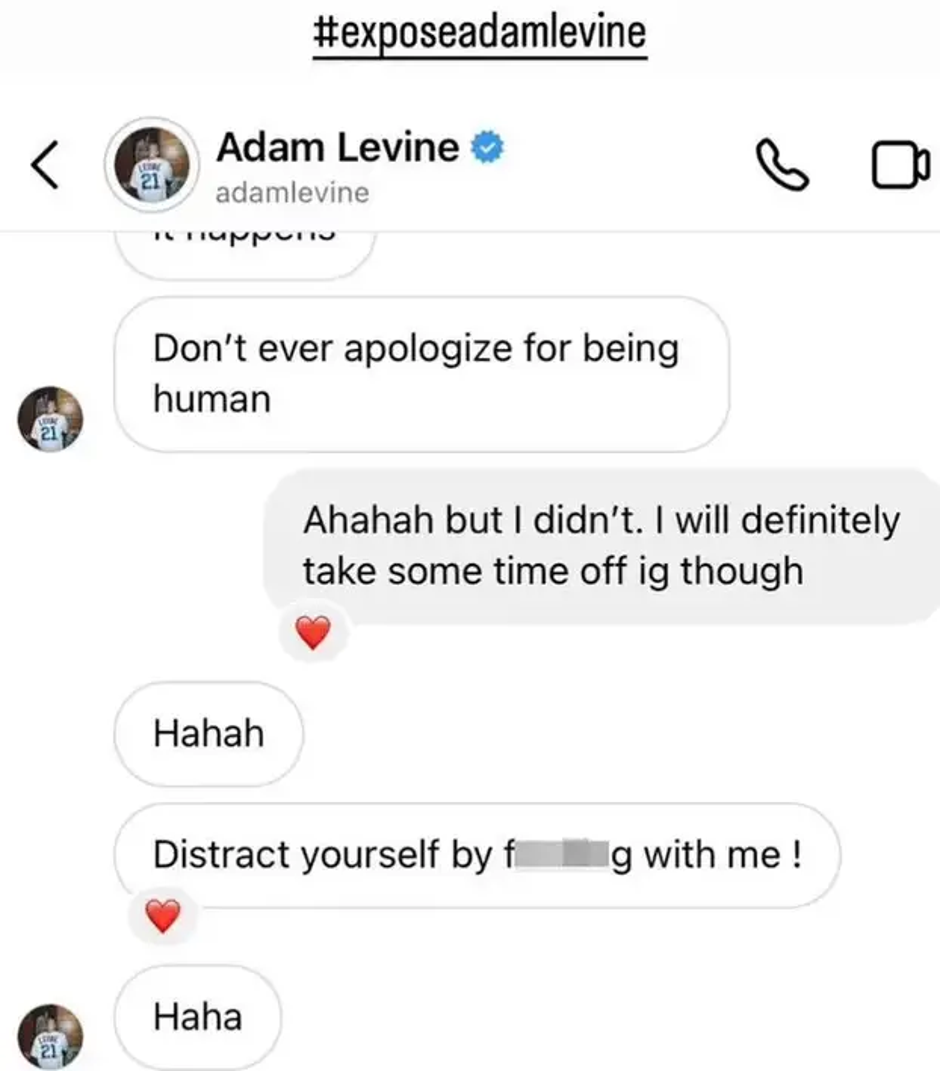Open avatar beside the 'Haha' message
The width and height of the screenshot is (940, 1071).
[x=50, y=1036]
